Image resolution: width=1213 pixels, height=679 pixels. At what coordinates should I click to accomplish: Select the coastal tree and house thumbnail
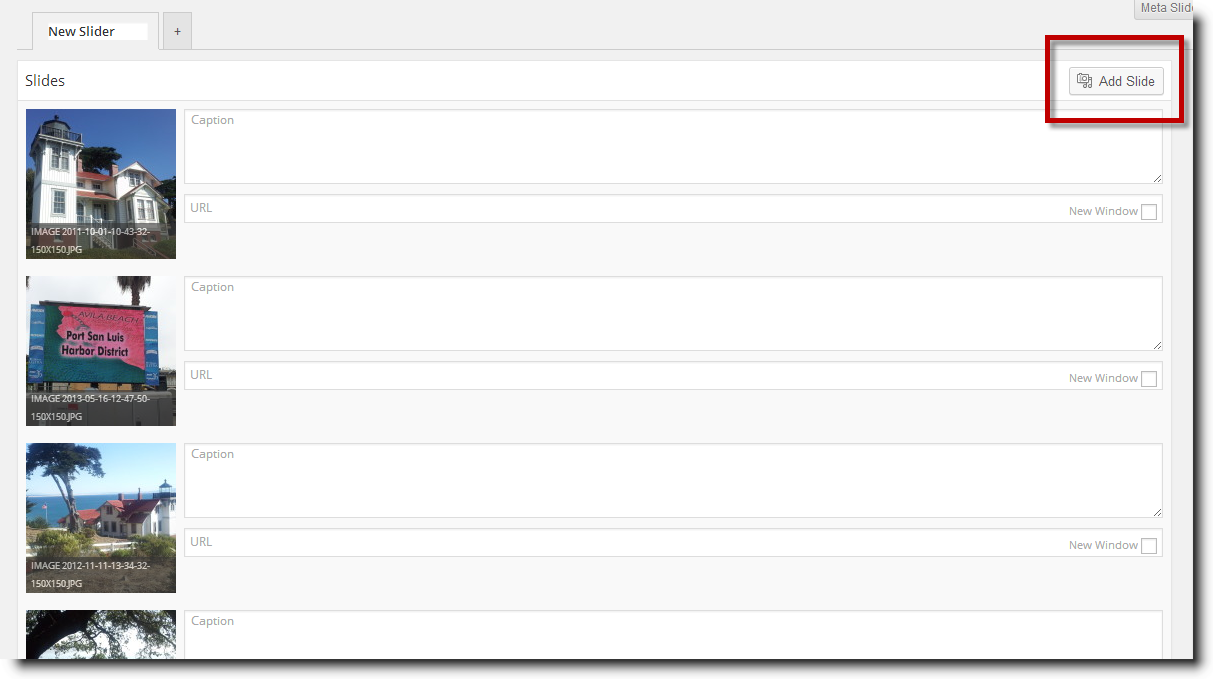click(x=101, y=518)
